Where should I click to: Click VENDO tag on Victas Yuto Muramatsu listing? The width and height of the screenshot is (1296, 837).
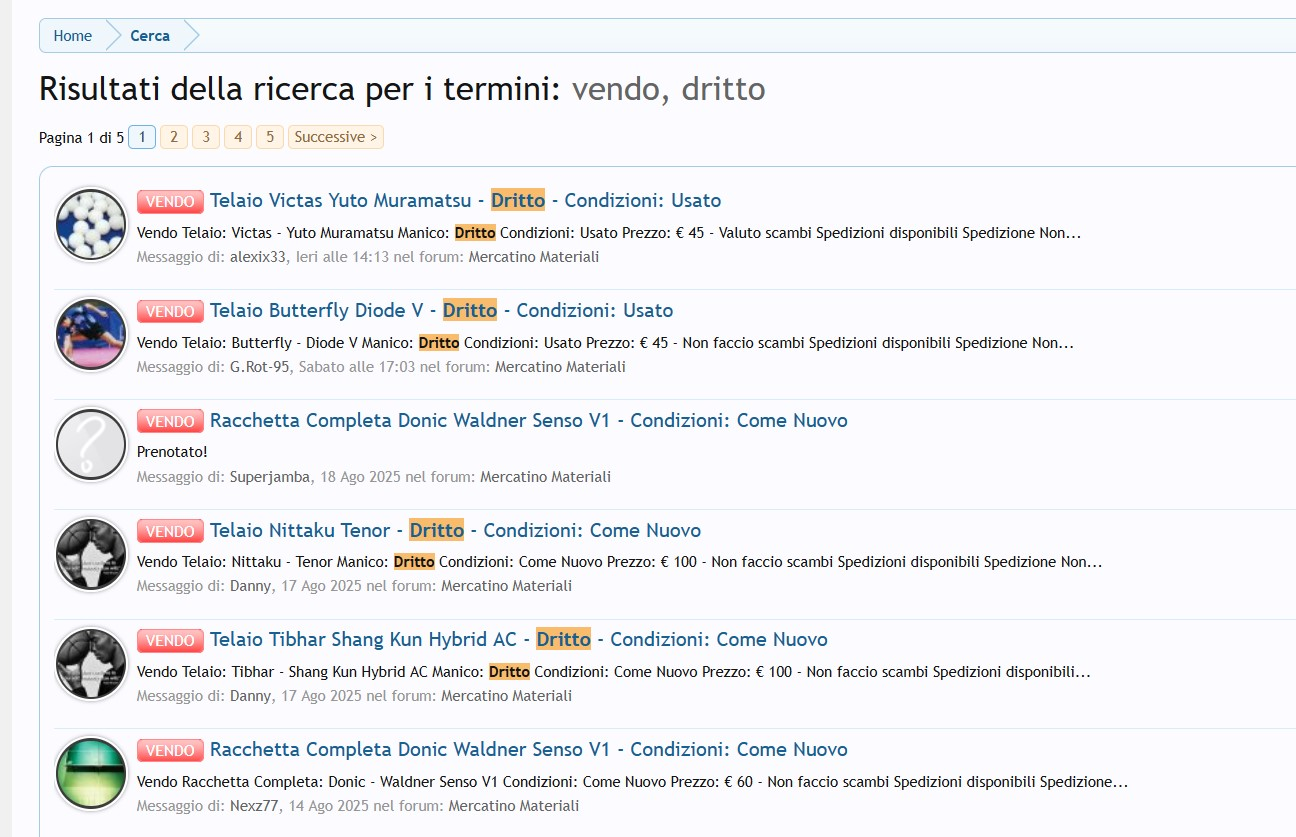(170, 201)
